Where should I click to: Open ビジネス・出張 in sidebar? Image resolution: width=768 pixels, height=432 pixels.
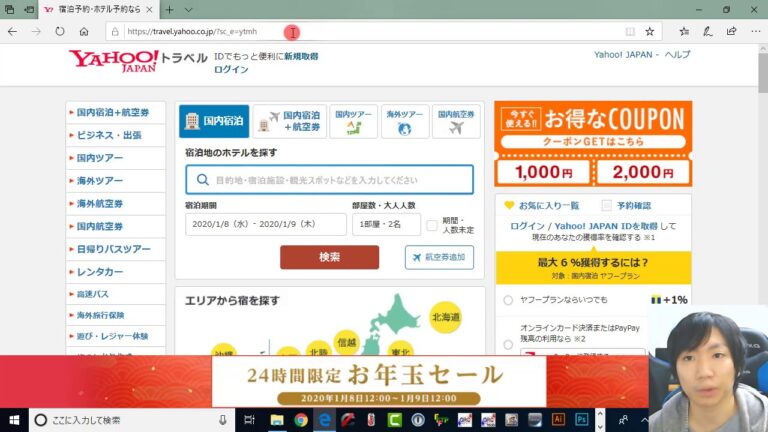tap(116, 135)
